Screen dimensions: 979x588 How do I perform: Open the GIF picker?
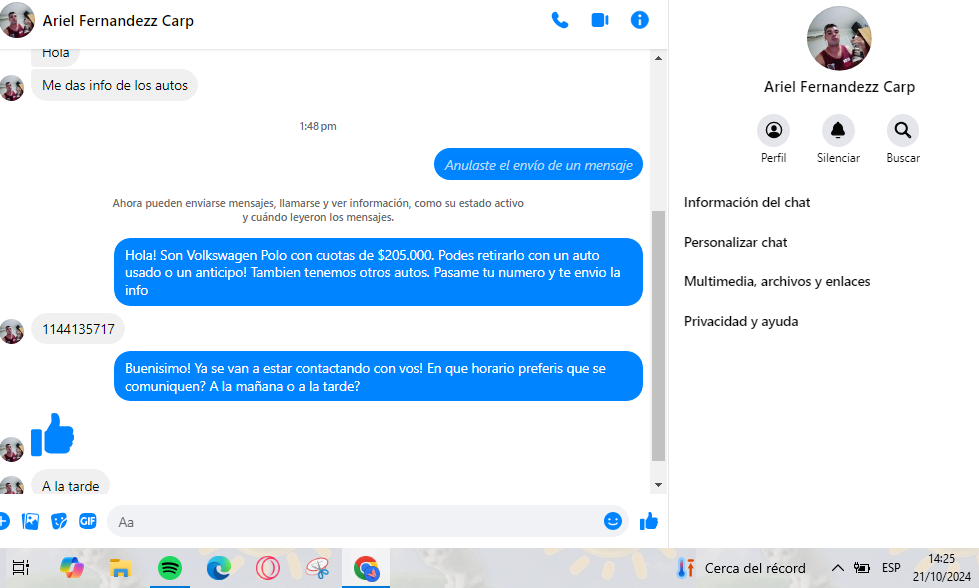(x=87, y=521)
